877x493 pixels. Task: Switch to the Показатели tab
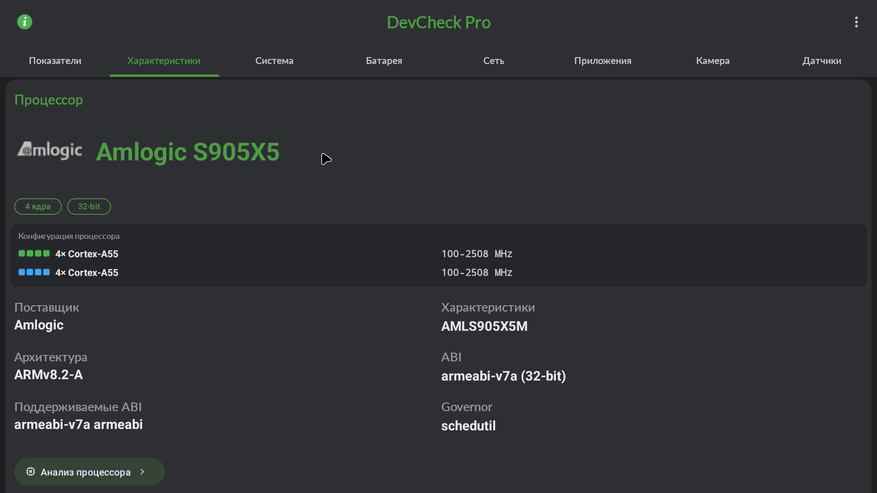coord(55,60)
